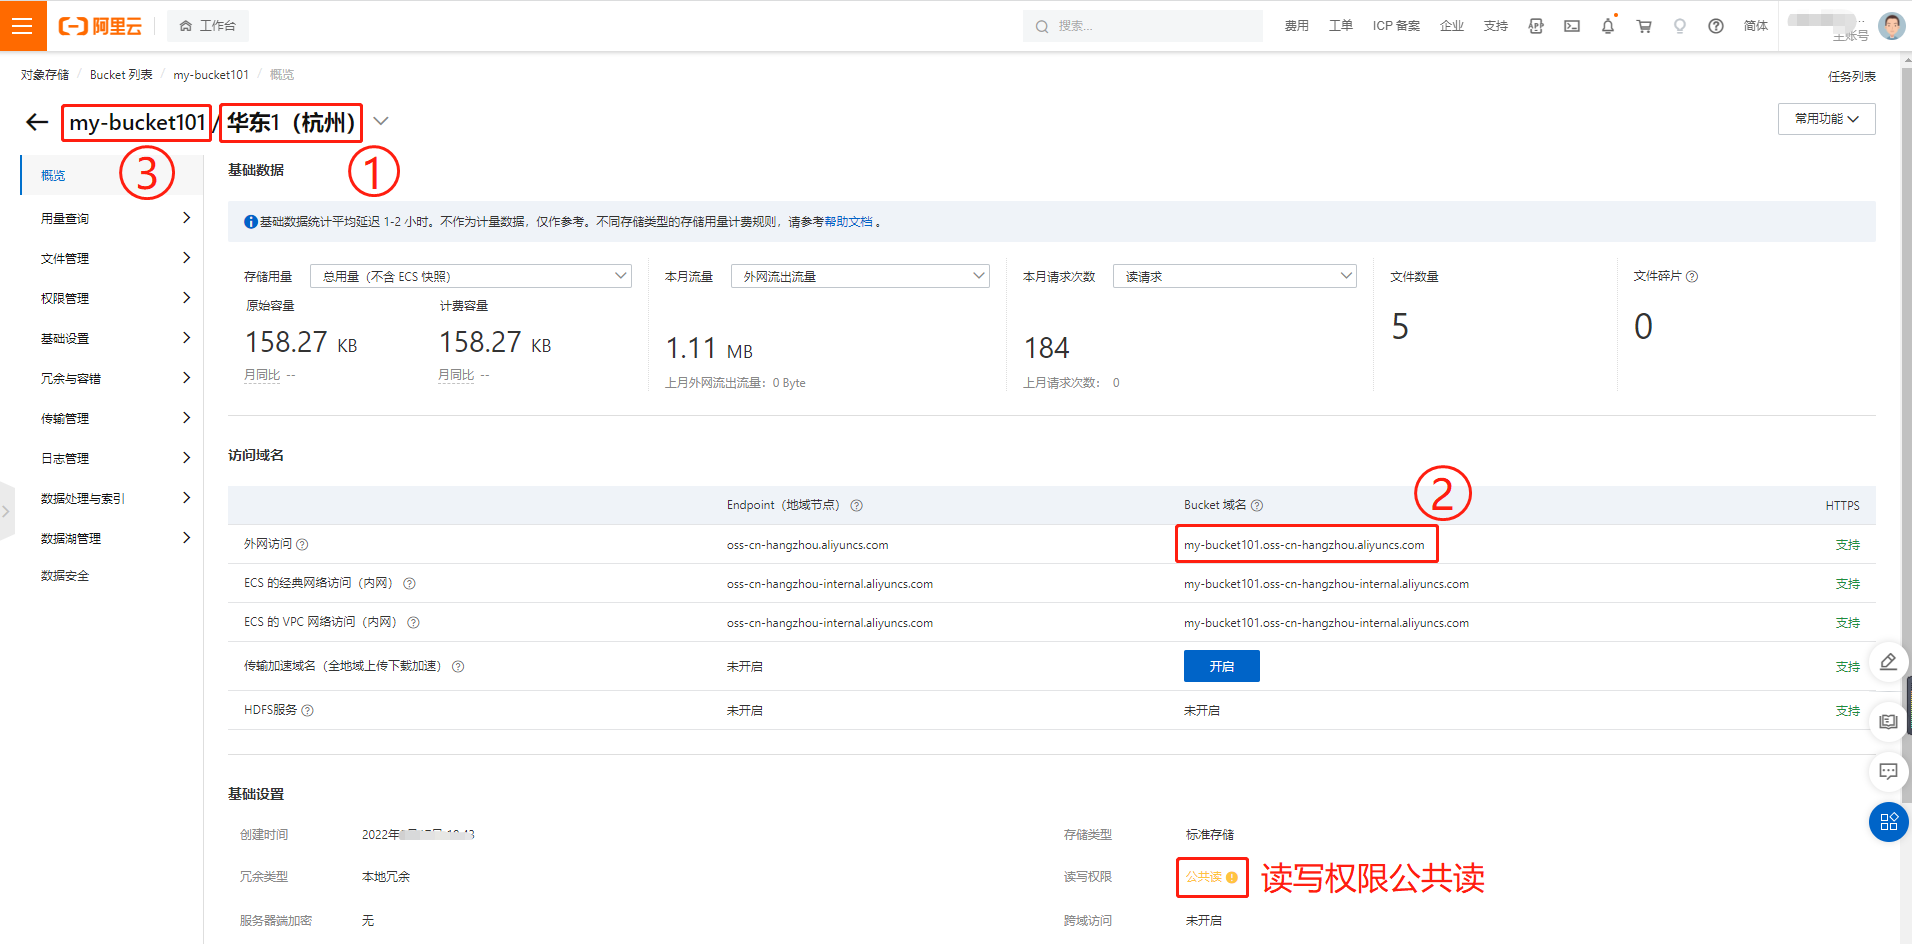Click 支持 in the HDFS服务 row

1847,711
